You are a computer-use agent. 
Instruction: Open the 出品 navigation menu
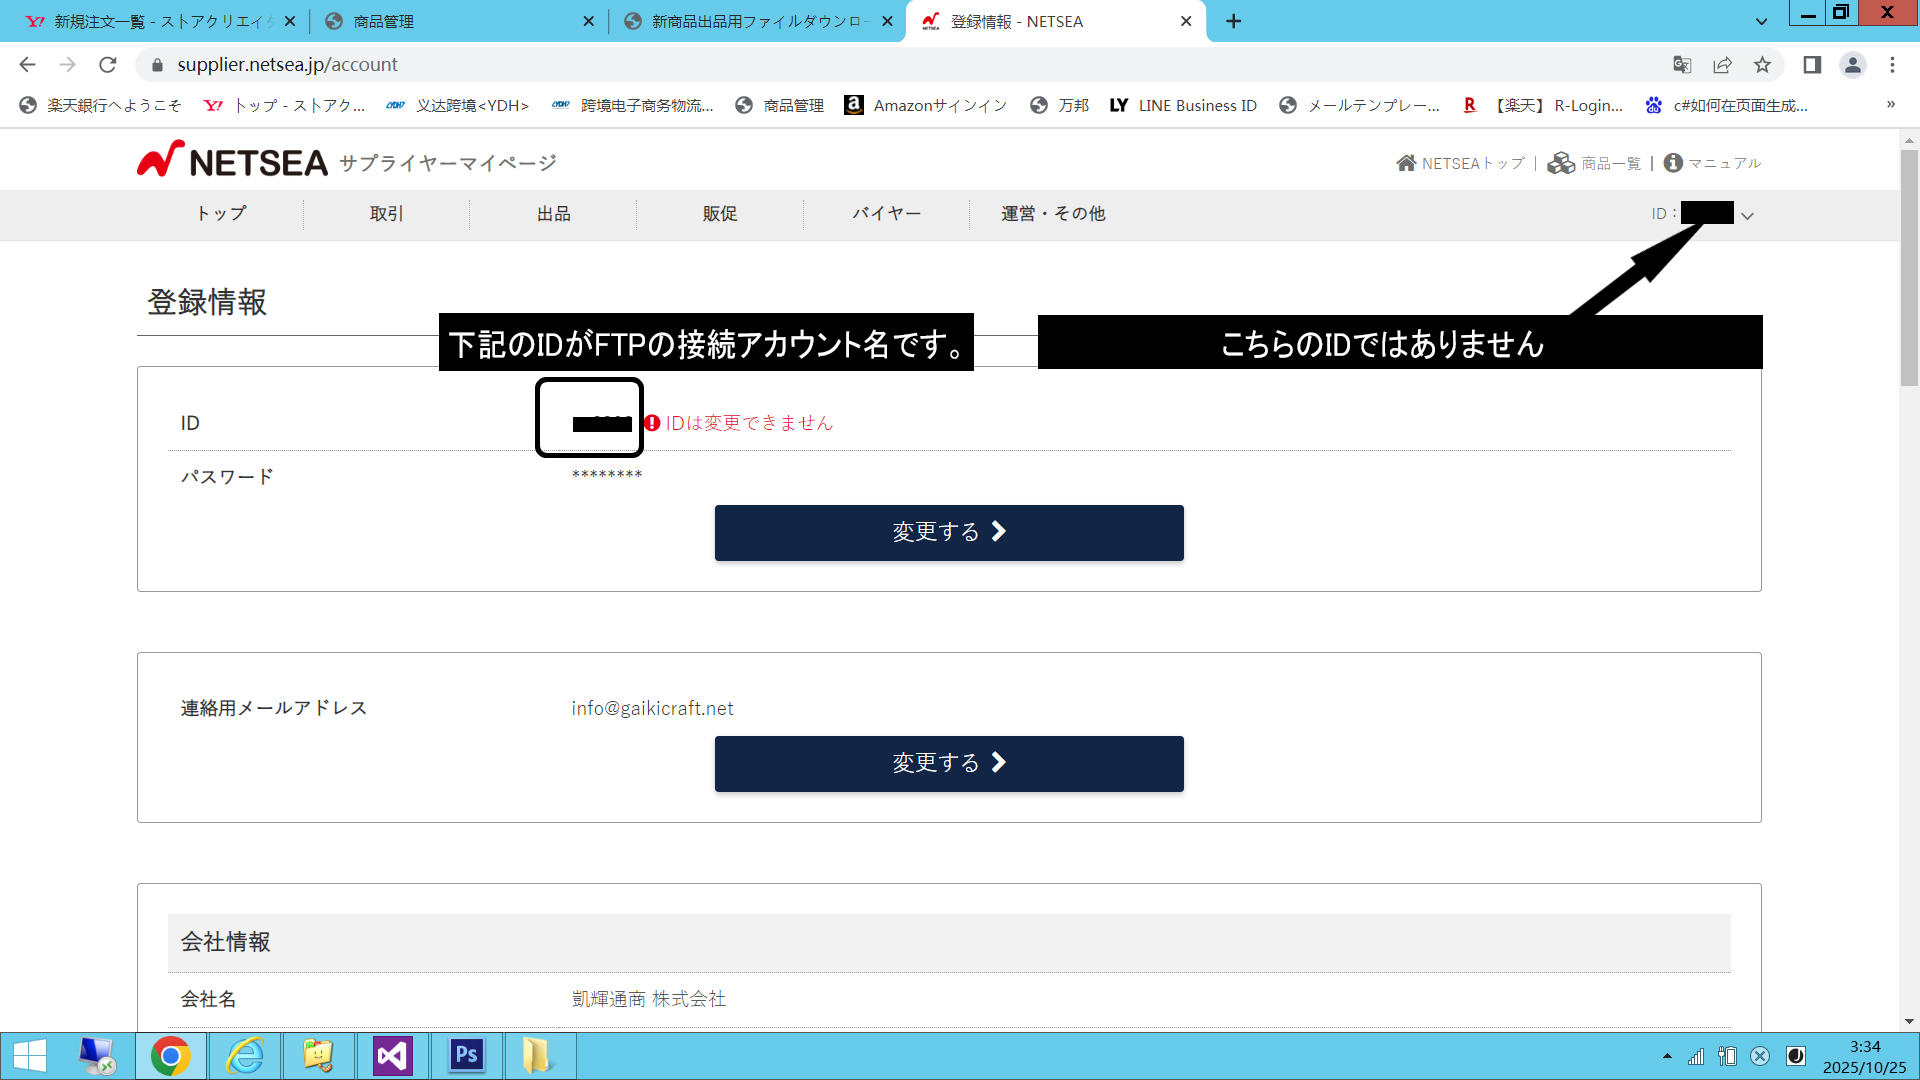553,214
